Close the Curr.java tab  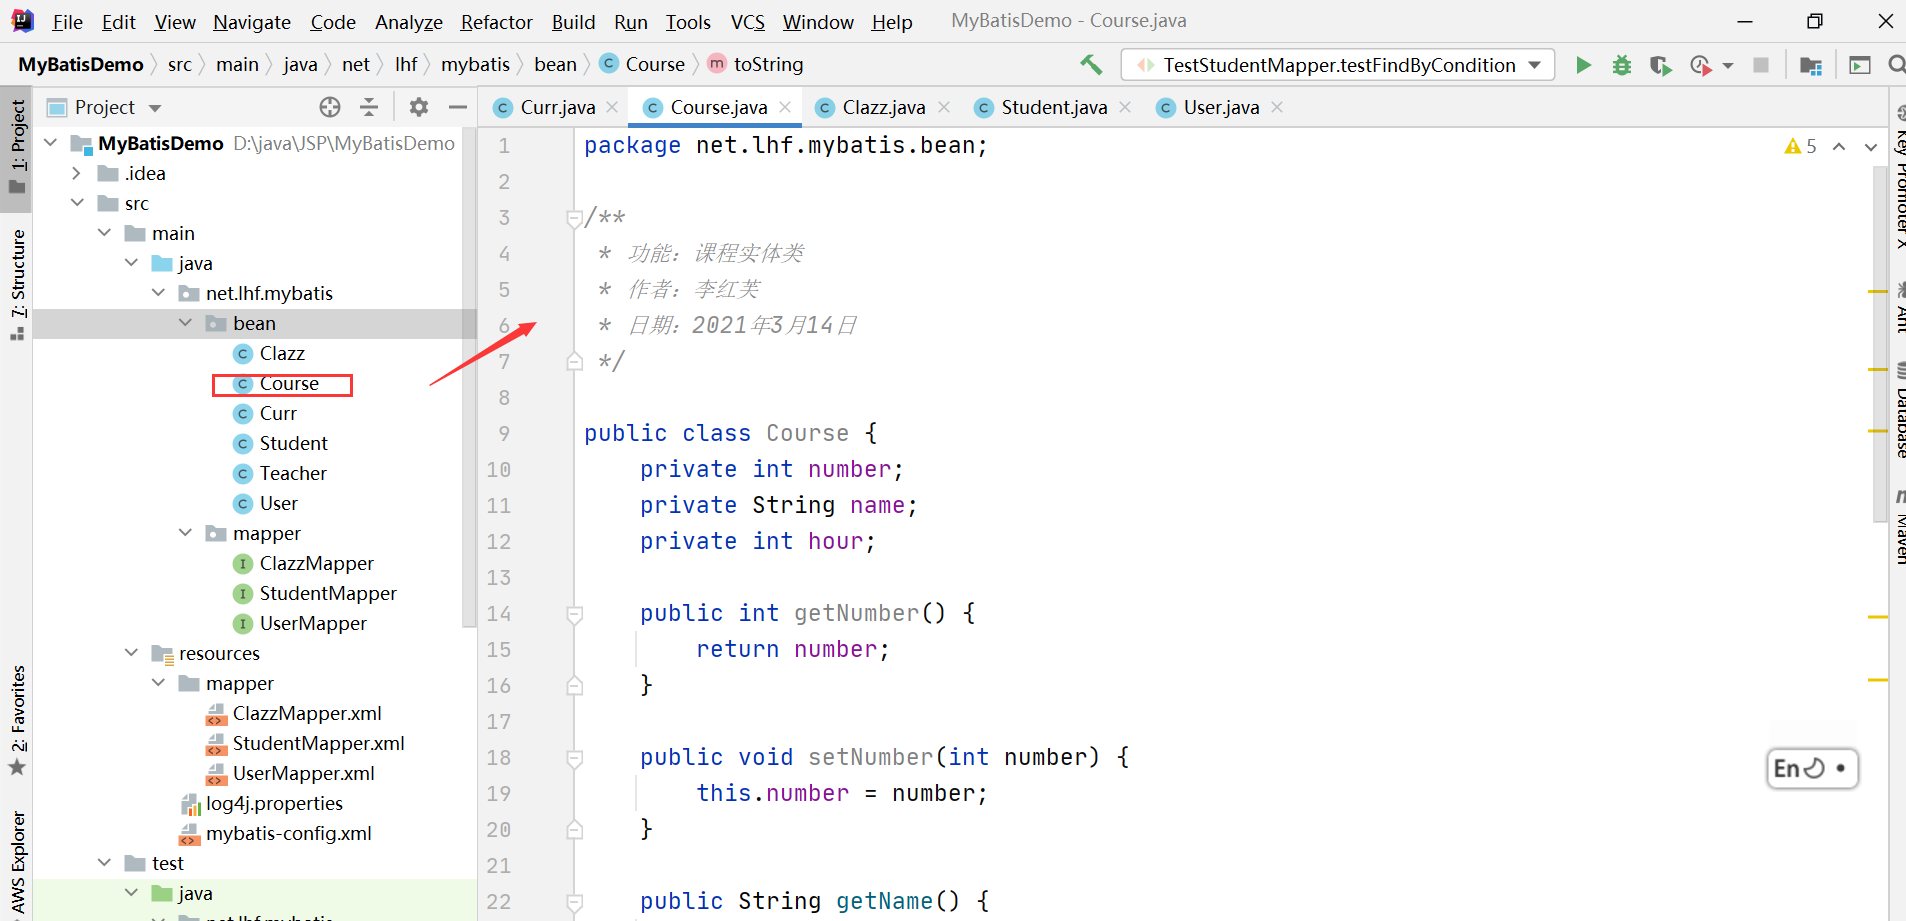tap(612, 107)
